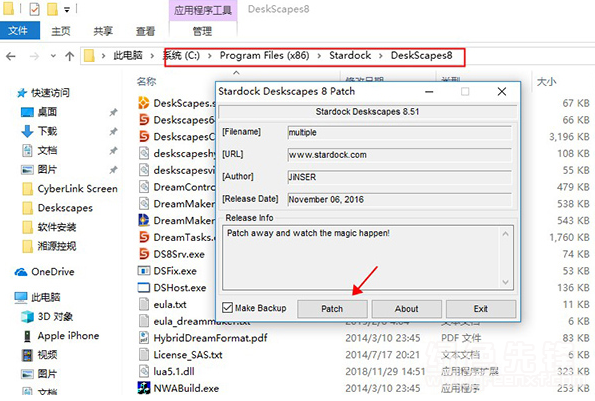Screen dimensions: 595x401
Task: Go up one folder level arrow
Action: (69, 57)
